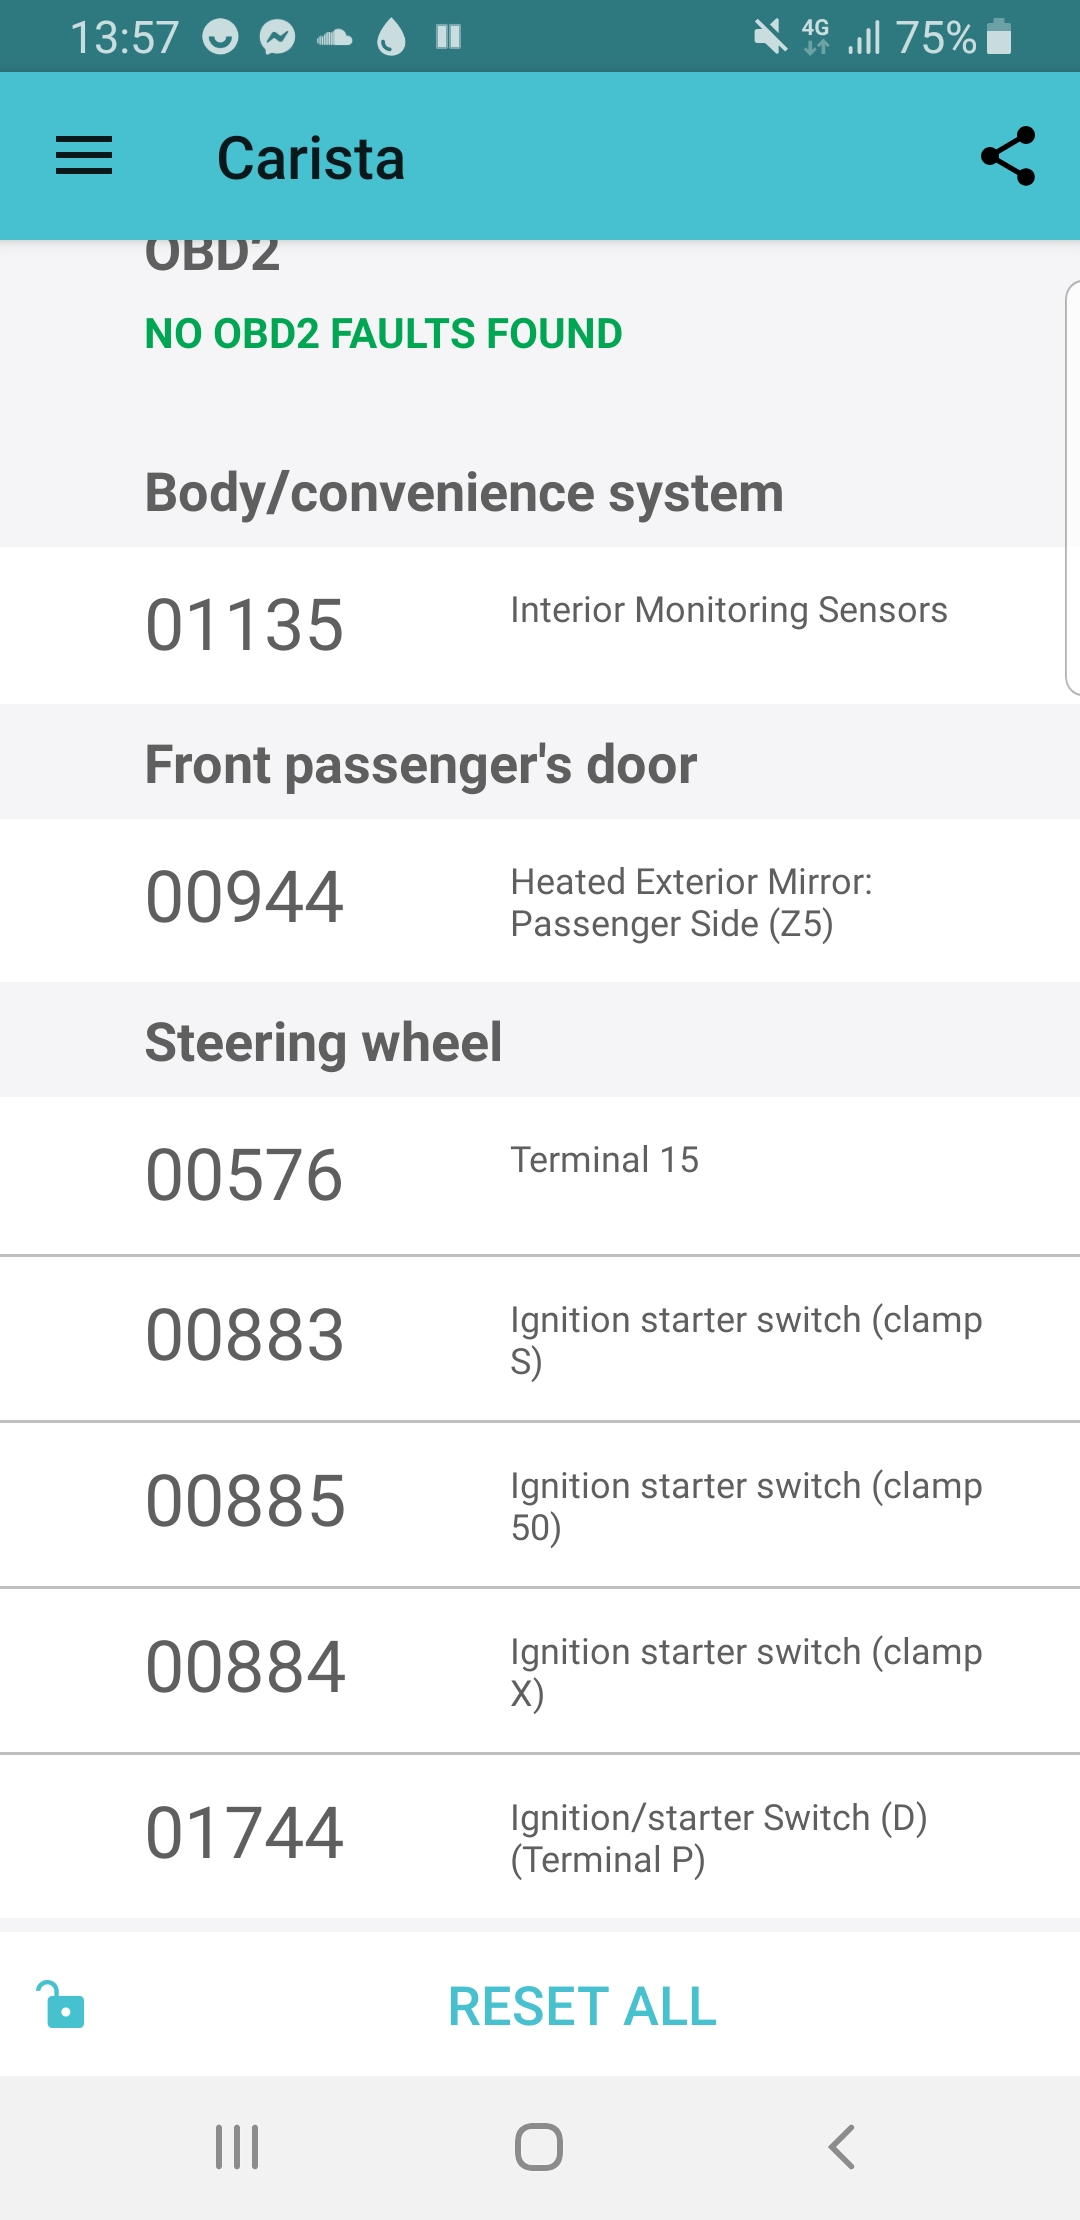Viewport: 1080px width, 2220px height.
Task: Select fault 00944 Heated Exterior Mirror
Action: tap(540, 900)
